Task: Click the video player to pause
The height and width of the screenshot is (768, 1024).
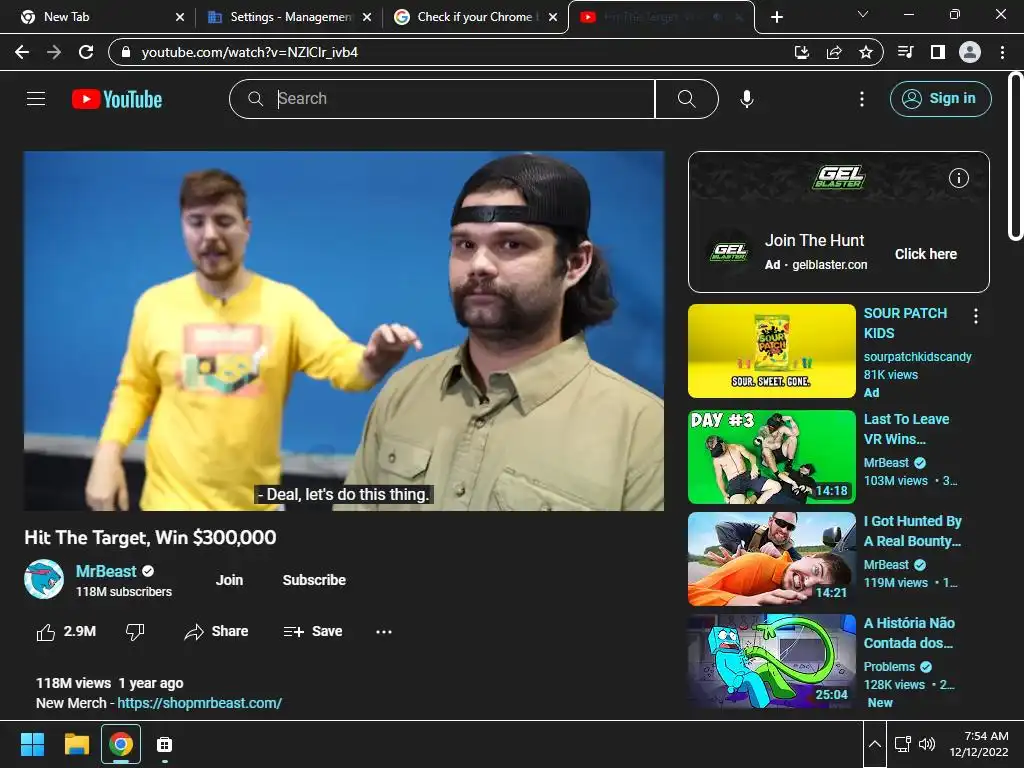Action: coord(344,331)
